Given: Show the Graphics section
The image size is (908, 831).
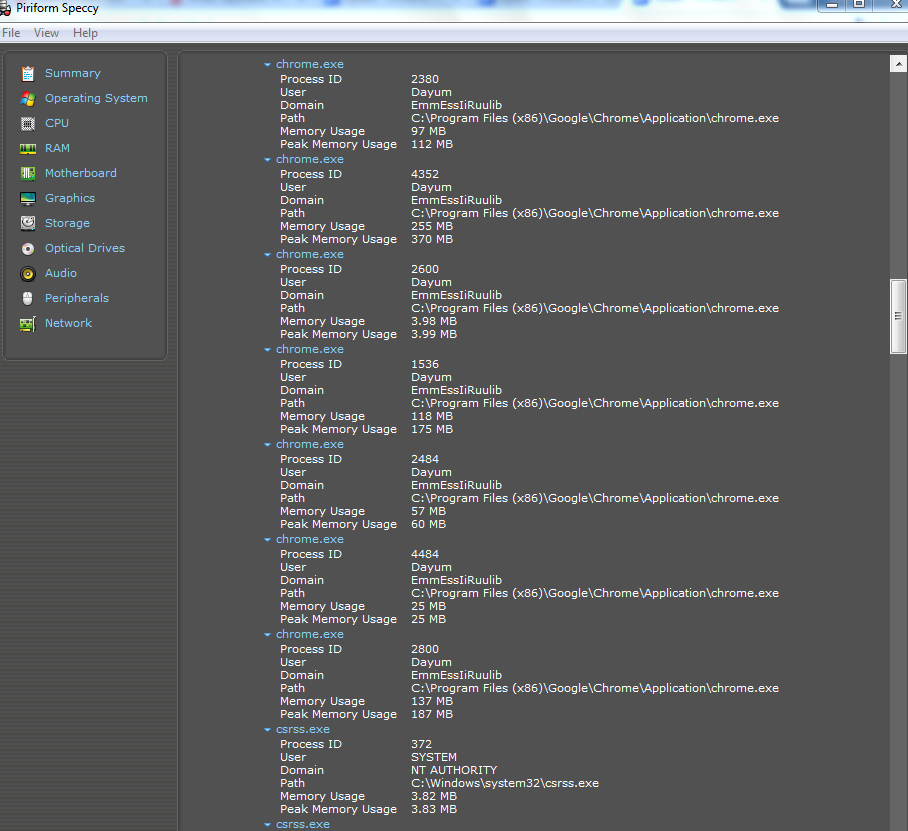Looking at the screenshot, I should pyautogui.click(x=69, y=198).
